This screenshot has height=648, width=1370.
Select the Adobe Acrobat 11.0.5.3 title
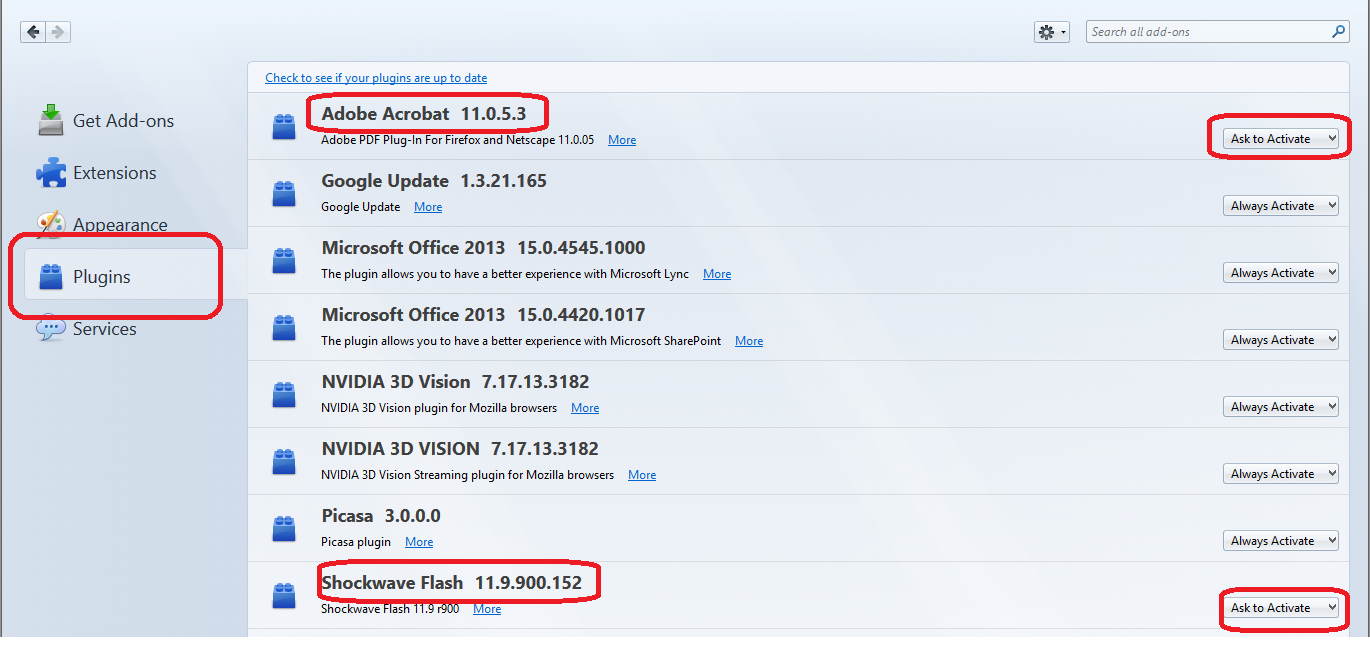(x=423, y=114)
